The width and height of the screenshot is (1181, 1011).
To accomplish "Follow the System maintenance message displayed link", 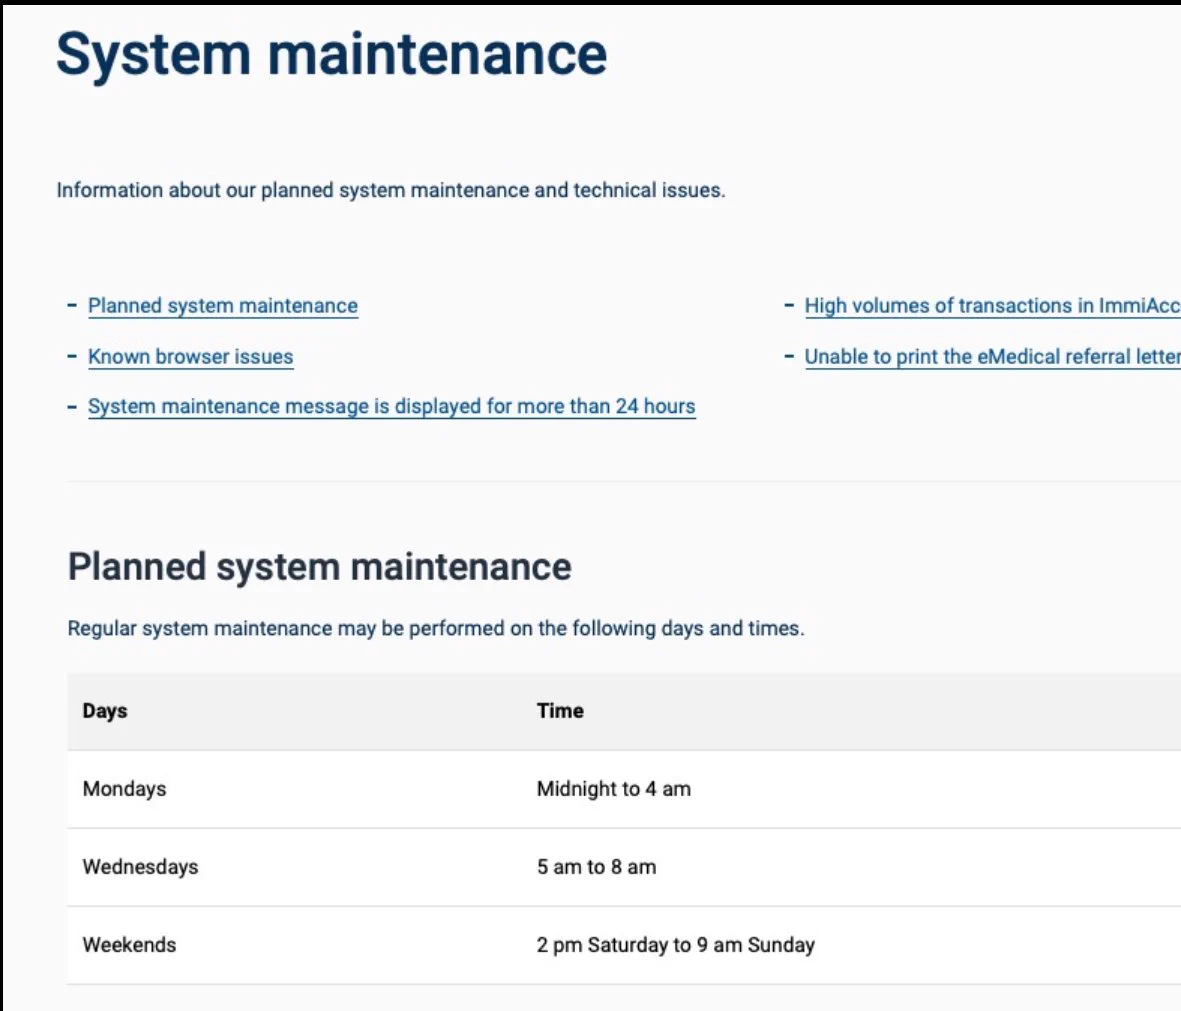I will pyautogui.click(x=392, y=407).
